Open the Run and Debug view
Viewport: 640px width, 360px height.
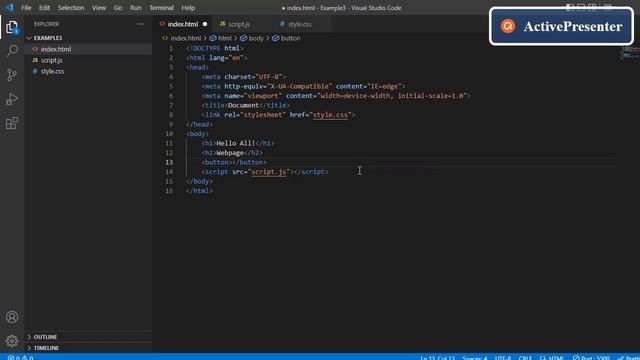click(x=12, y=99)
